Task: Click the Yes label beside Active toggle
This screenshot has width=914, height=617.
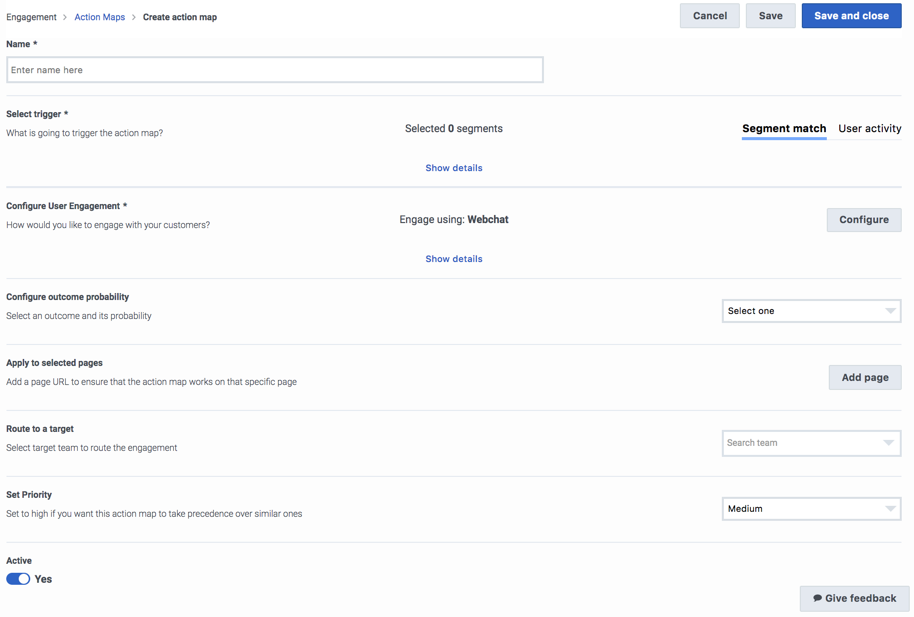Action: [x=43, y=579]
